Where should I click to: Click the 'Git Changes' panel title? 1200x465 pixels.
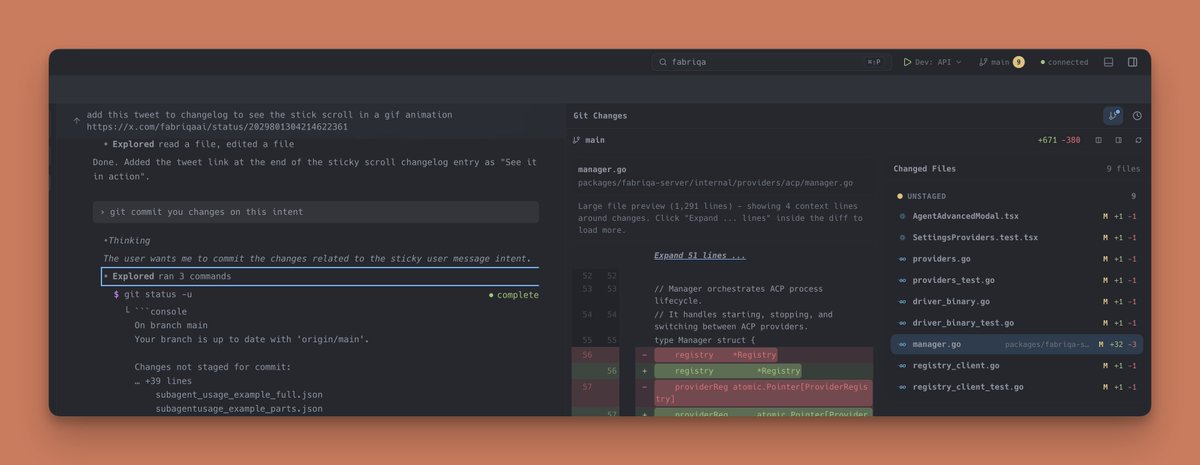tap(600, 116)
